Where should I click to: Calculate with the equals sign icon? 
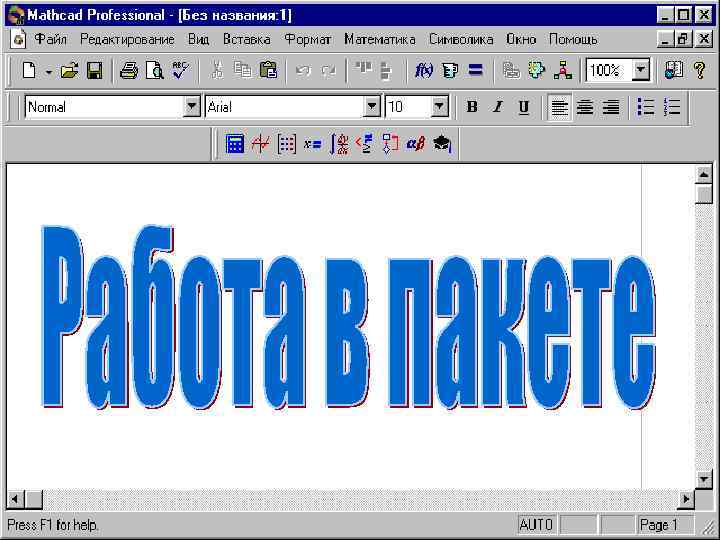click(x=475, y=70)
